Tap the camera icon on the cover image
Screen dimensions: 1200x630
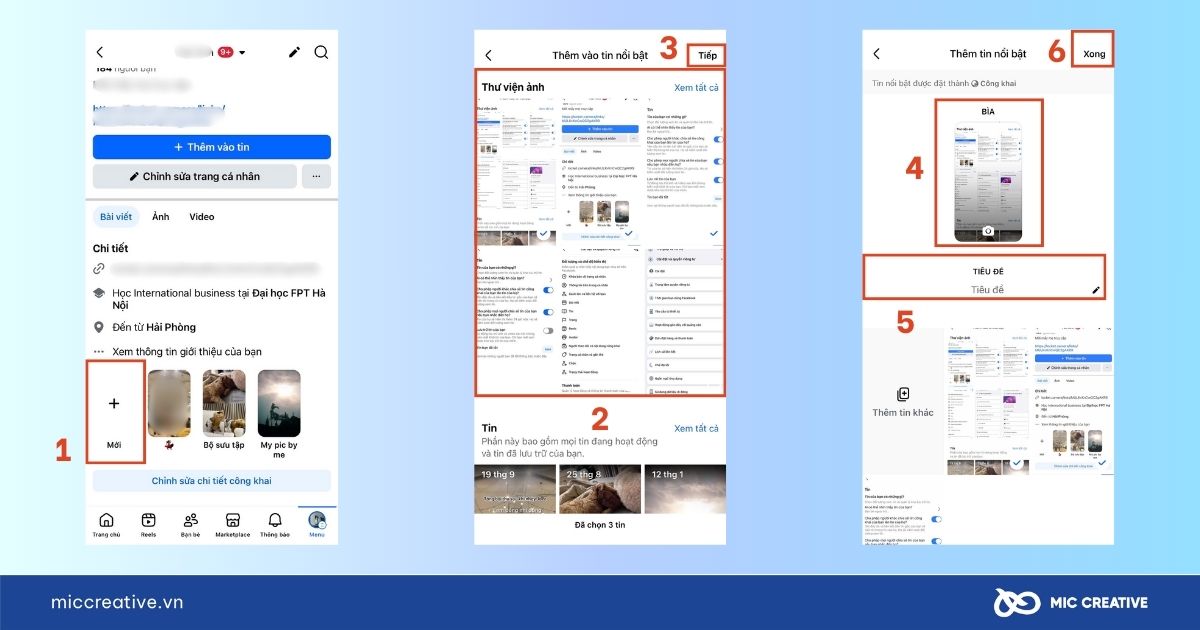[988, 231]
